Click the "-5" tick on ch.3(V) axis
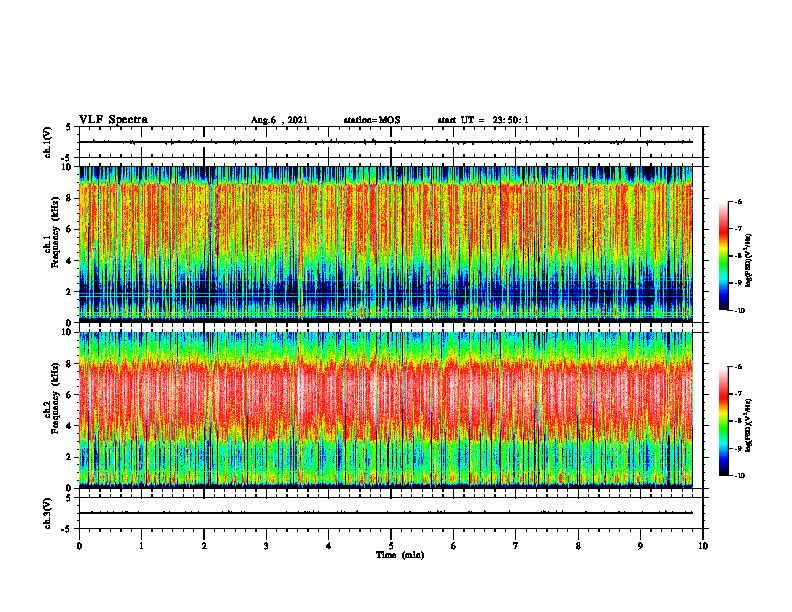 pos(66,529)
